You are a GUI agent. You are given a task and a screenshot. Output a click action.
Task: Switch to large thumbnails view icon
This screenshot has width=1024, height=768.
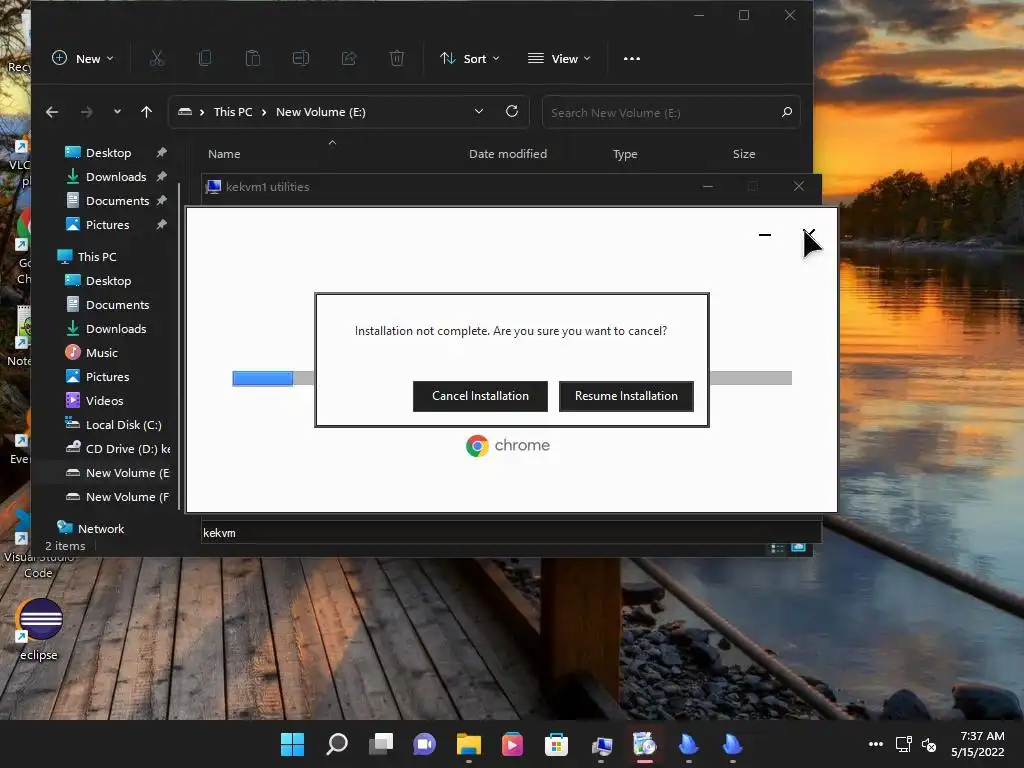click(x=798, y=548)
